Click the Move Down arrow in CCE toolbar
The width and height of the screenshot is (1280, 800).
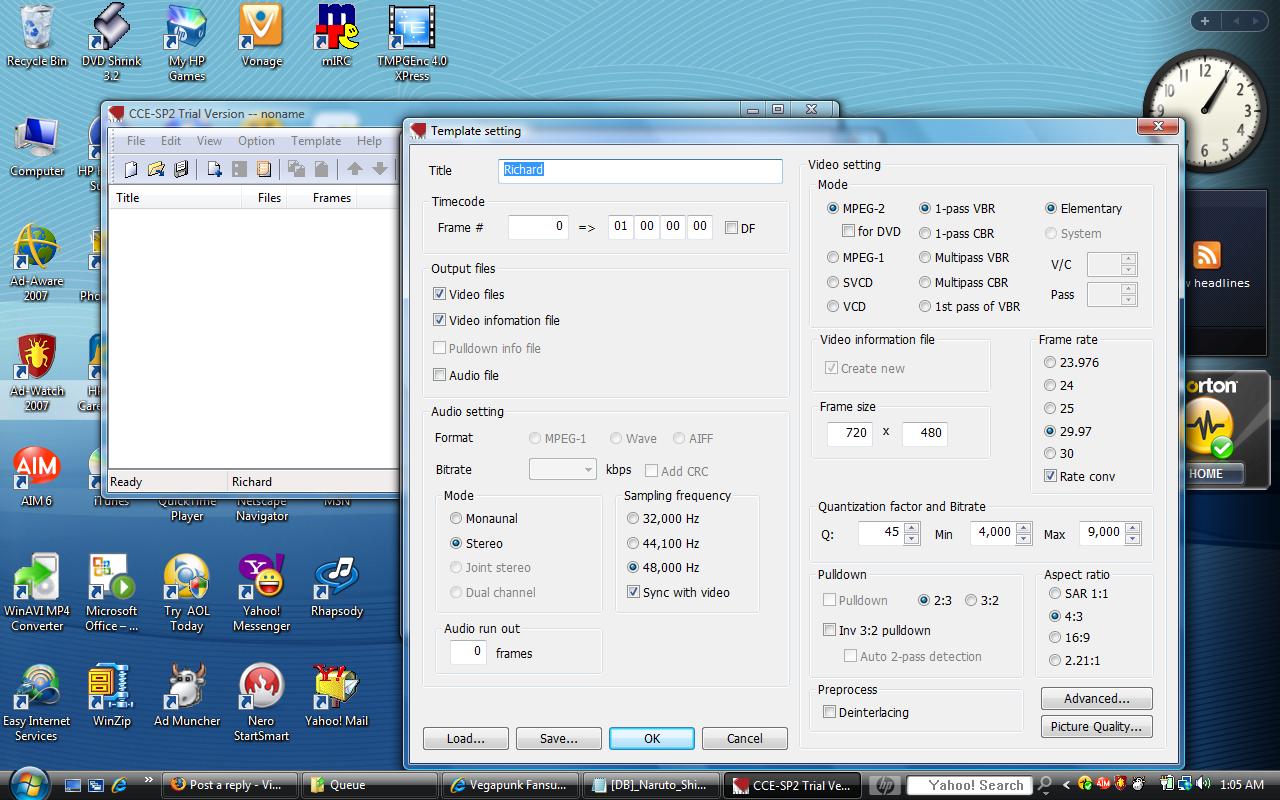380,169
